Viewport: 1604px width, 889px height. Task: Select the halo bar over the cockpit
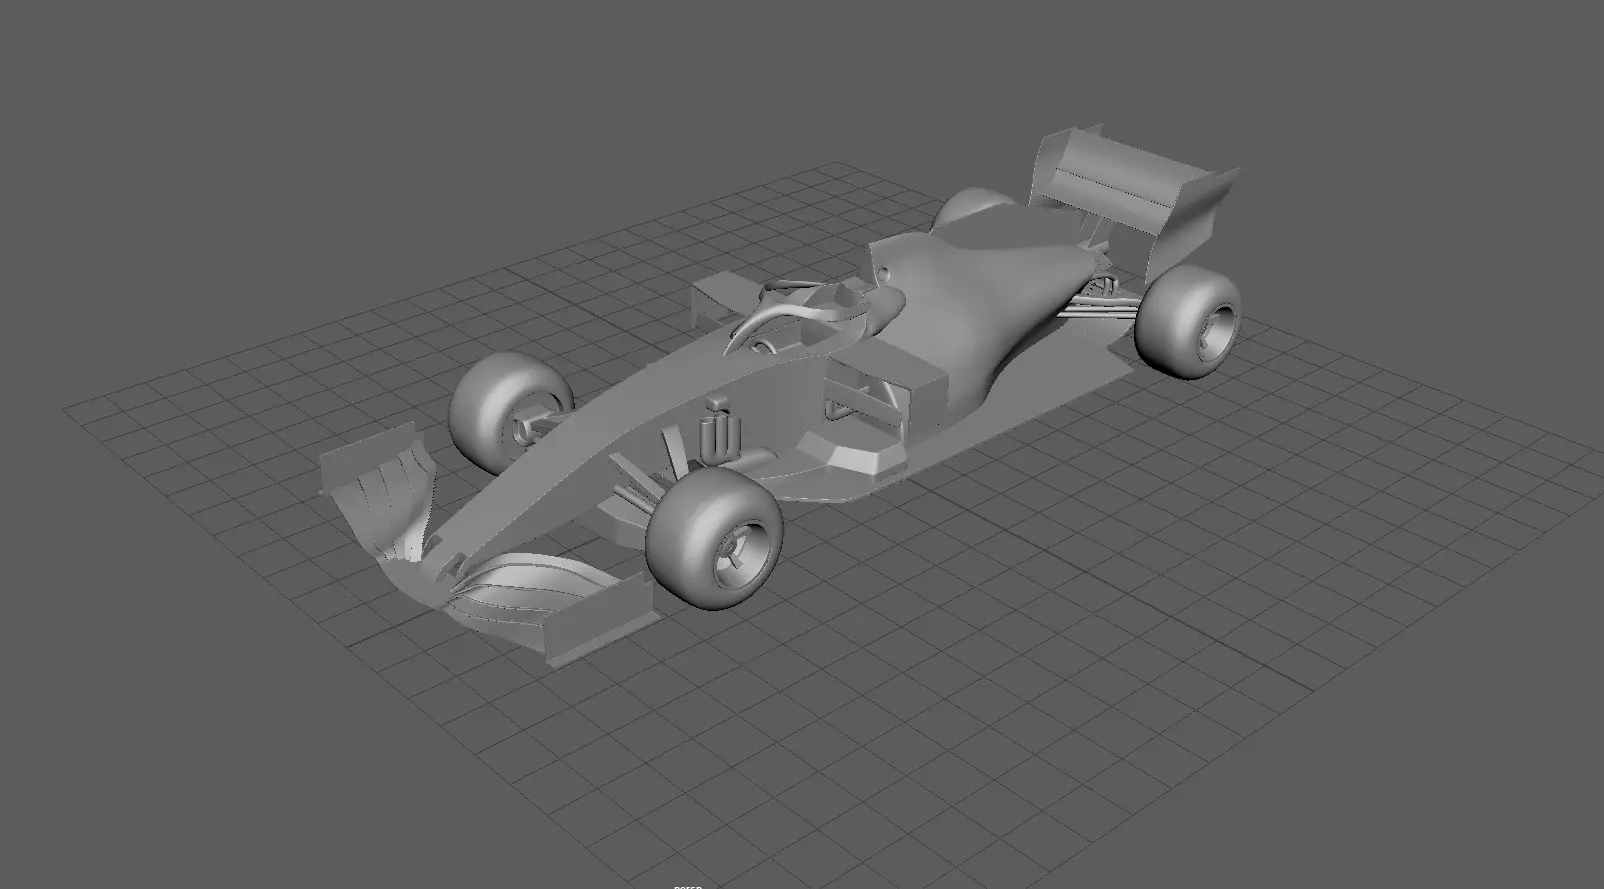[x=800, y=312]
